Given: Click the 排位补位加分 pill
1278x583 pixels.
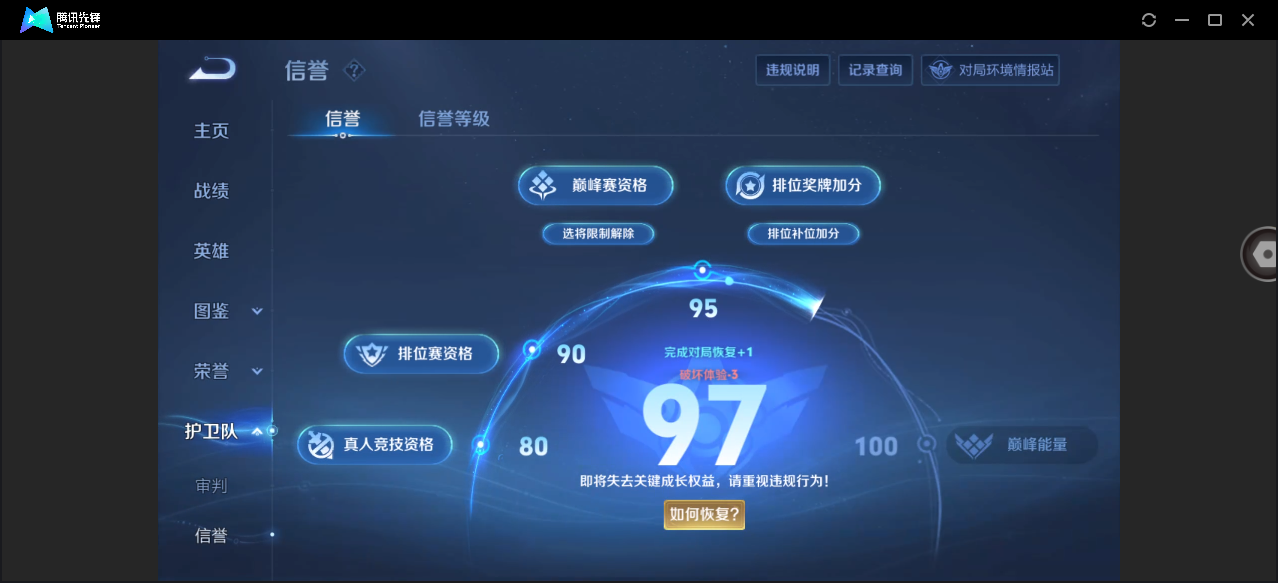Looking at the screenshot, I should 804,233.
